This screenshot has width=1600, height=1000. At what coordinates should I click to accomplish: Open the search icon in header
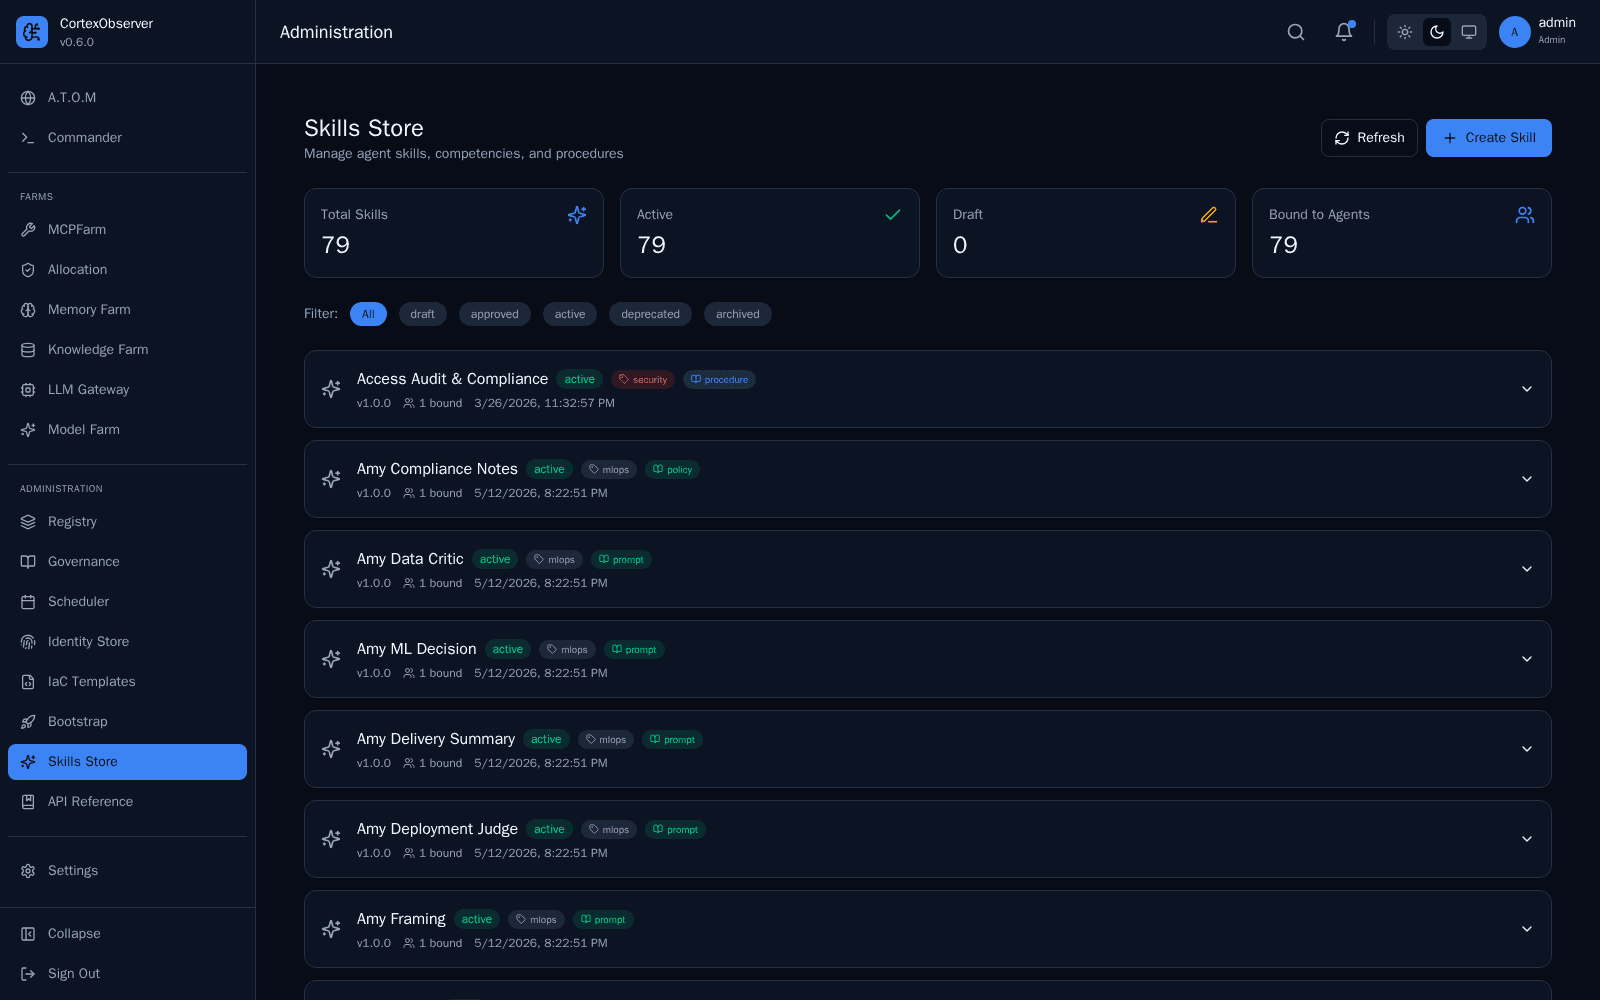[1296, 32]
